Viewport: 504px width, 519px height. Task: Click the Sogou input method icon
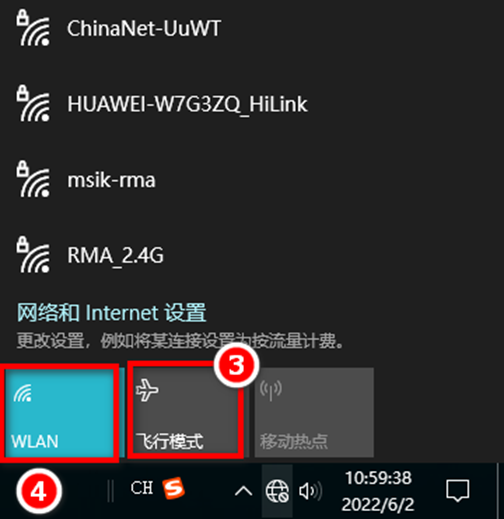point(174,488)
